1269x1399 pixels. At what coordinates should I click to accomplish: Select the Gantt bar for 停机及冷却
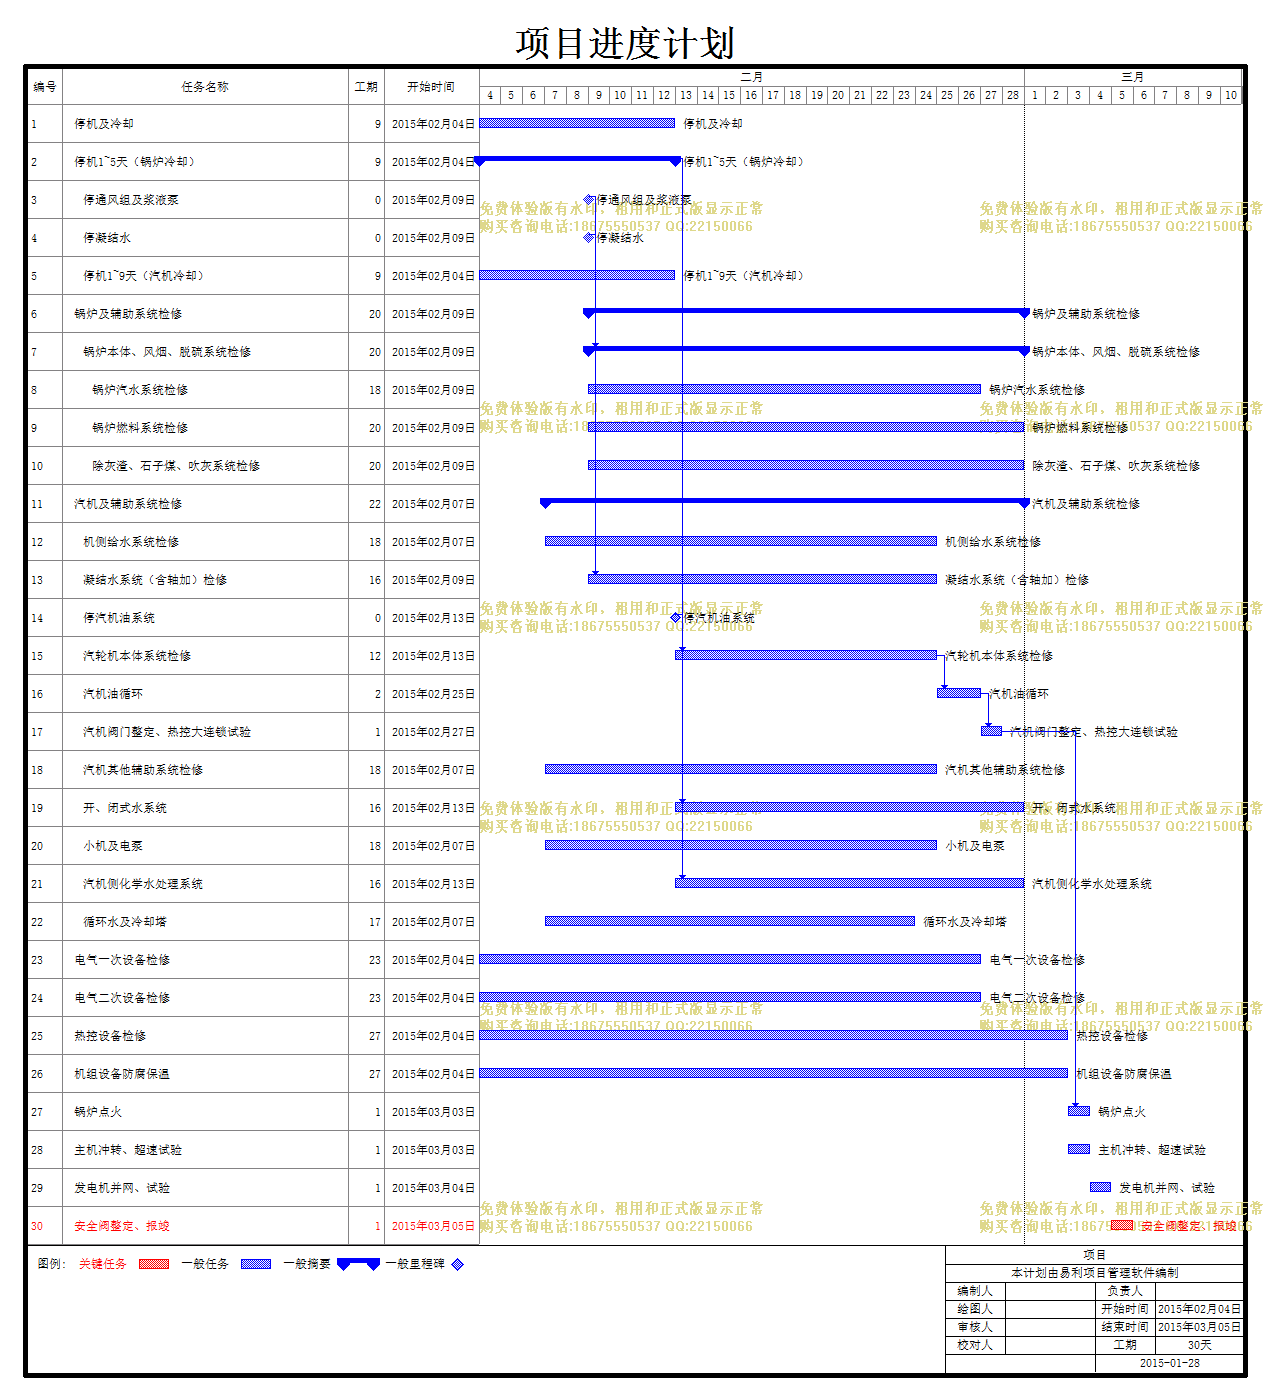(x=577, y=123)
